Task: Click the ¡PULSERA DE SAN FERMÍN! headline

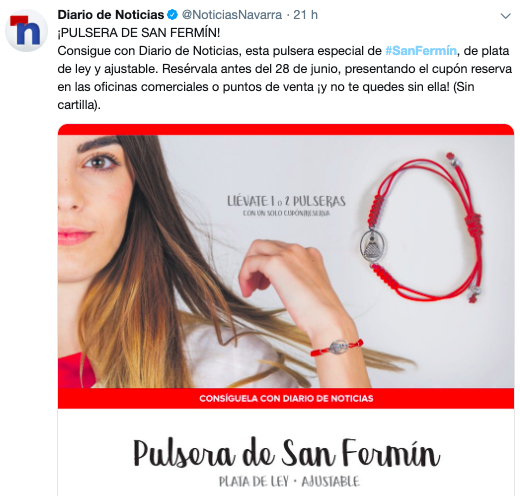Action: (139, 33)
